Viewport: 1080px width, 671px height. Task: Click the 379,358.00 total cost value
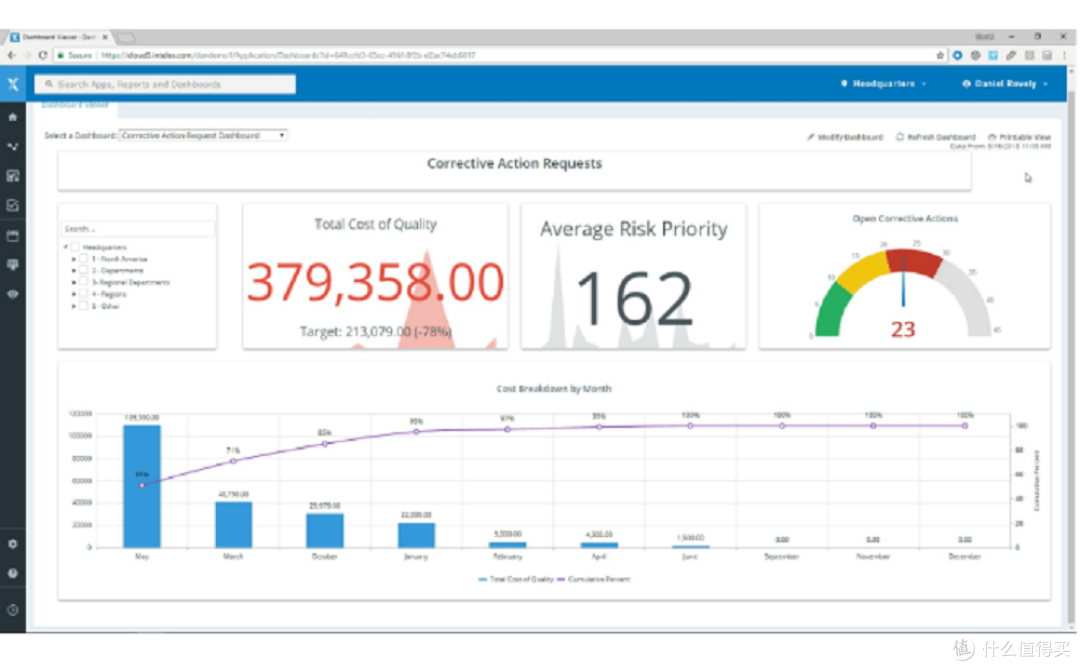[x=375, y=282]
